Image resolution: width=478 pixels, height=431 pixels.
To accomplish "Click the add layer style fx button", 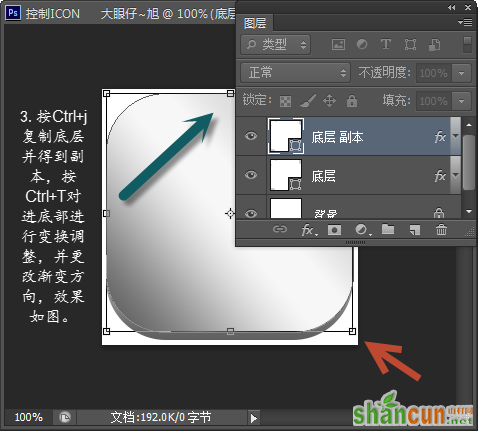I will point(309,230).
